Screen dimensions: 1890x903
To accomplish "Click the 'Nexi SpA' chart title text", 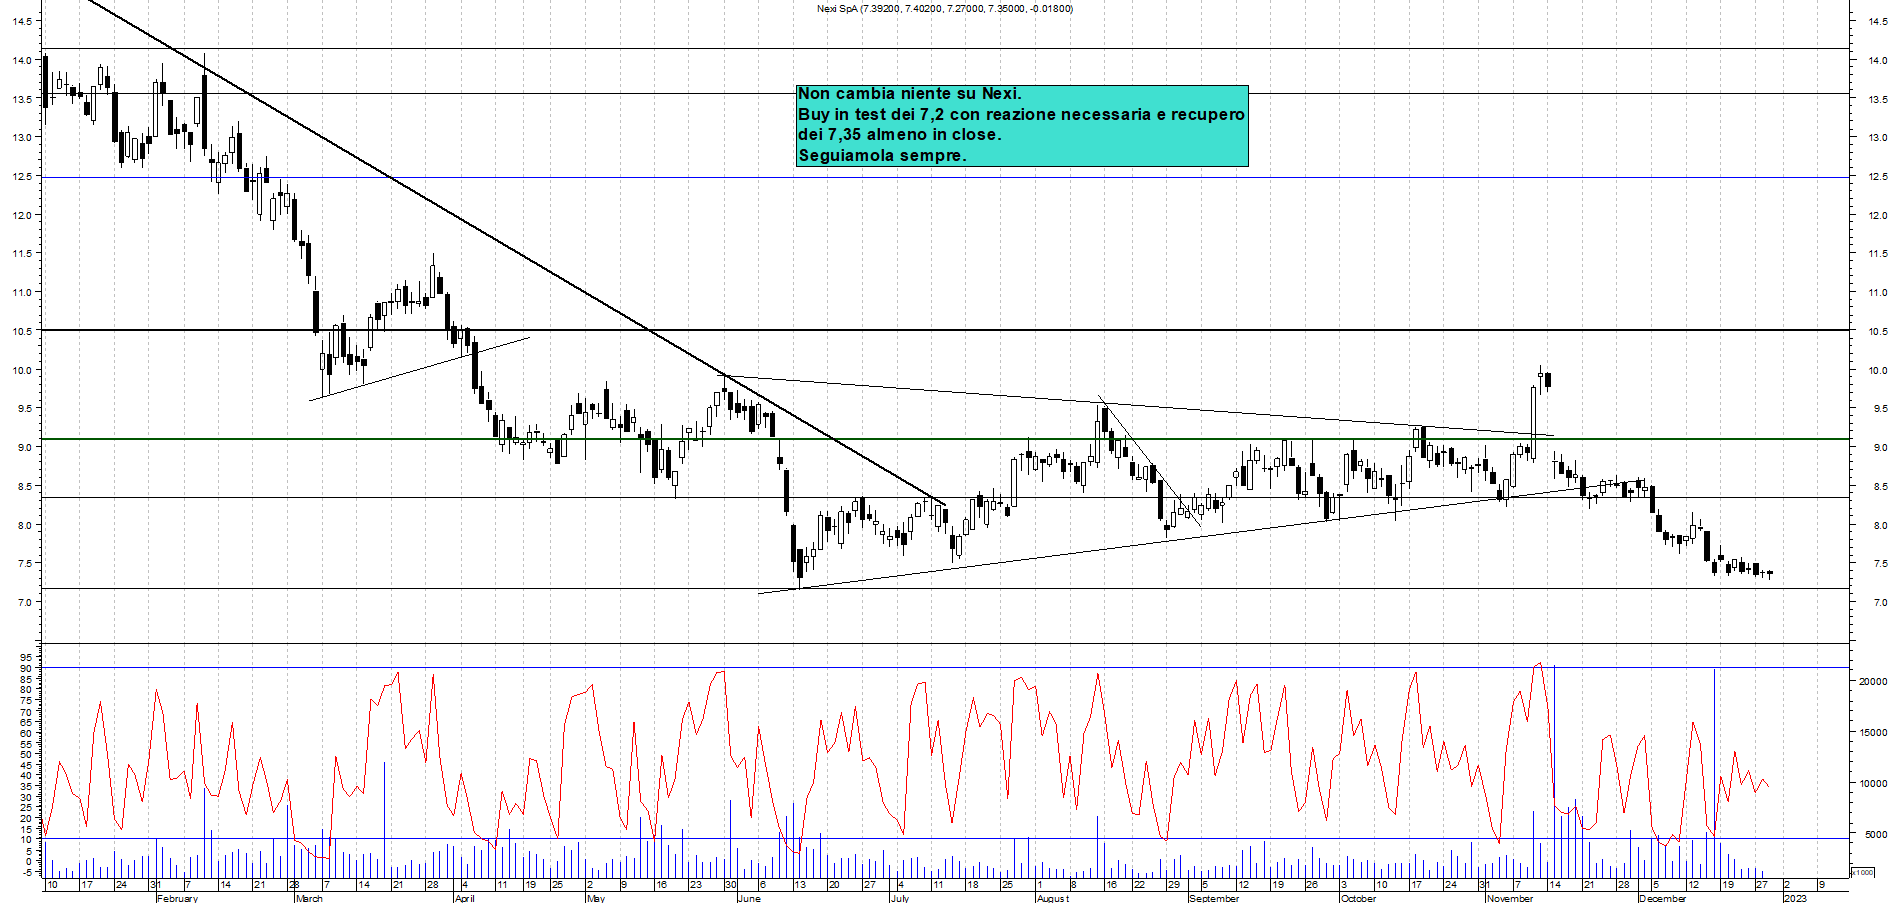I will [x=837, y=9].
